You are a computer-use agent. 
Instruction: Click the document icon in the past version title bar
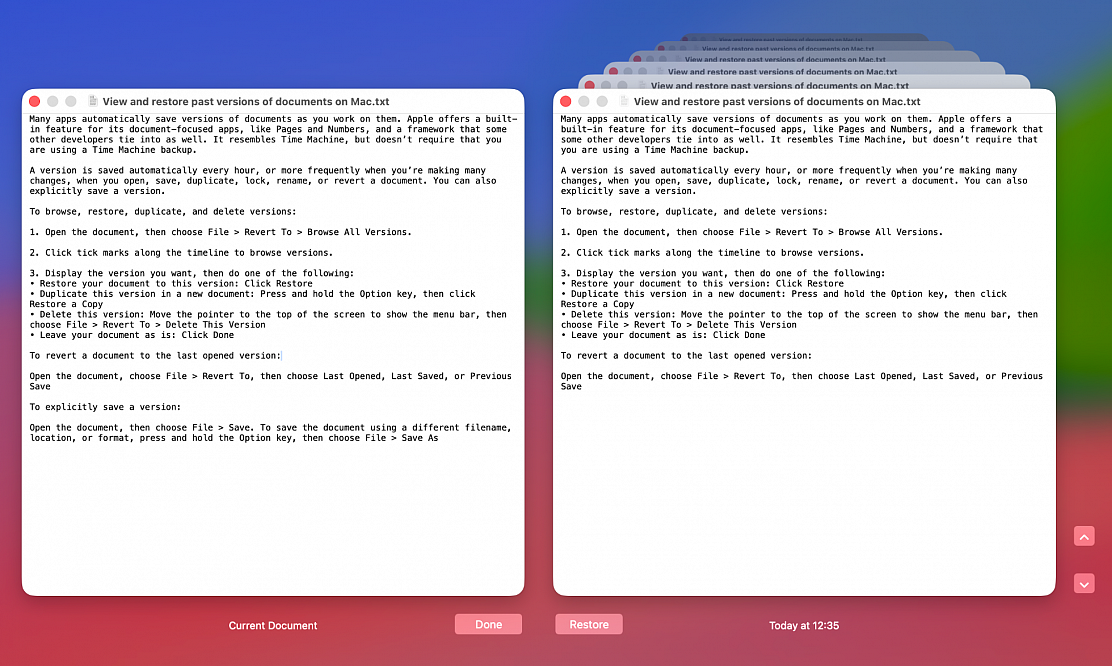(625, 101)
